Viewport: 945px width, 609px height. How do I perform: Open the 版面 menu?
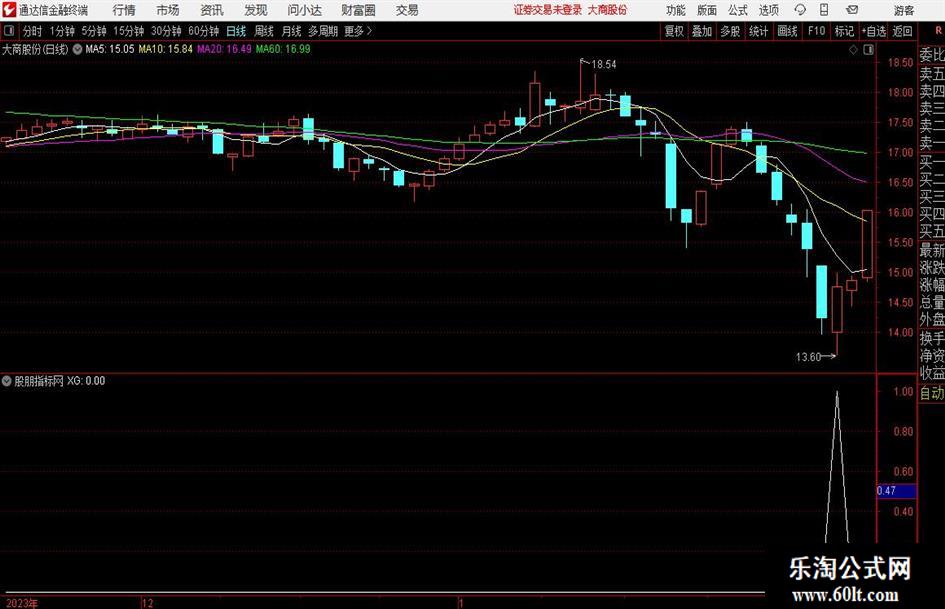click(707, 10)
